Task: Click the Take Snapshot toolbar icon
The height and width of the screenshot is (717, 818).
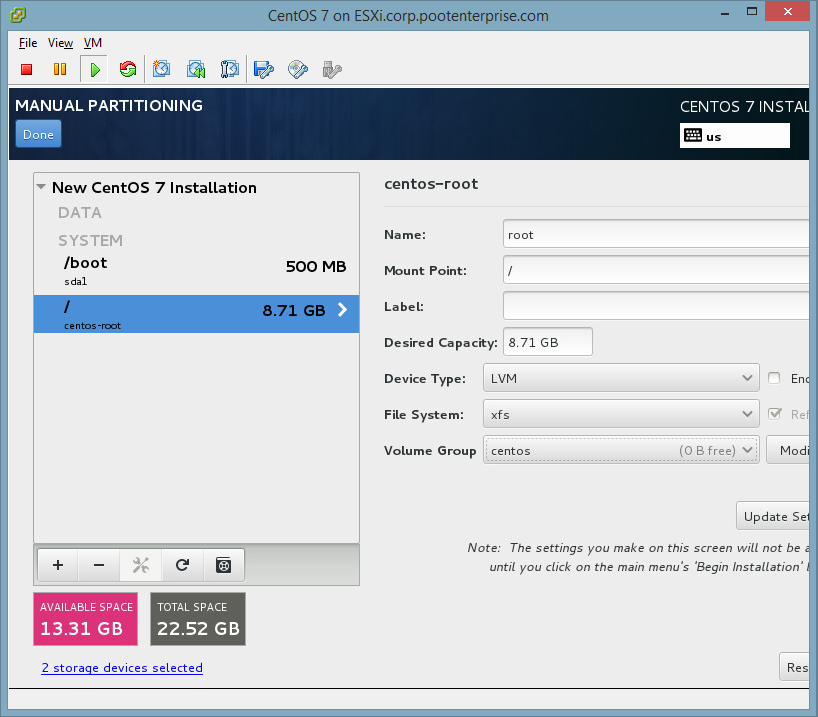Action: pos(162,69)
